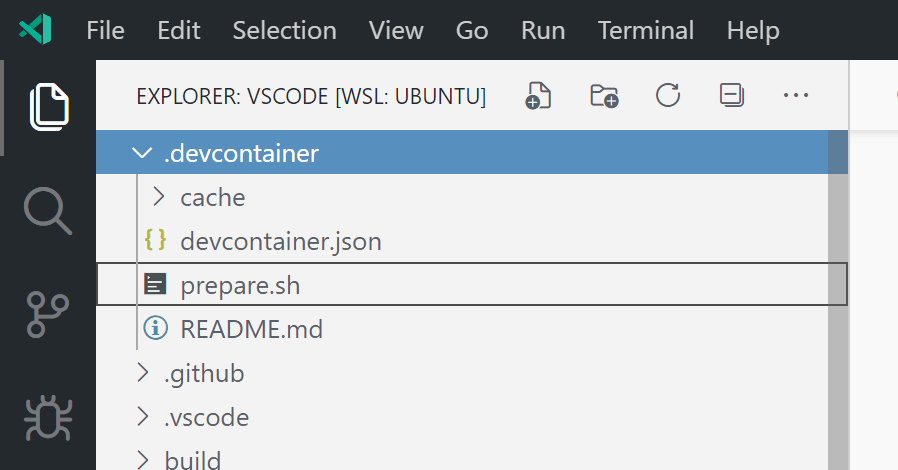Open Source Control view icon
This screenshot has width=898, height=470.
[x=48, y=315]
